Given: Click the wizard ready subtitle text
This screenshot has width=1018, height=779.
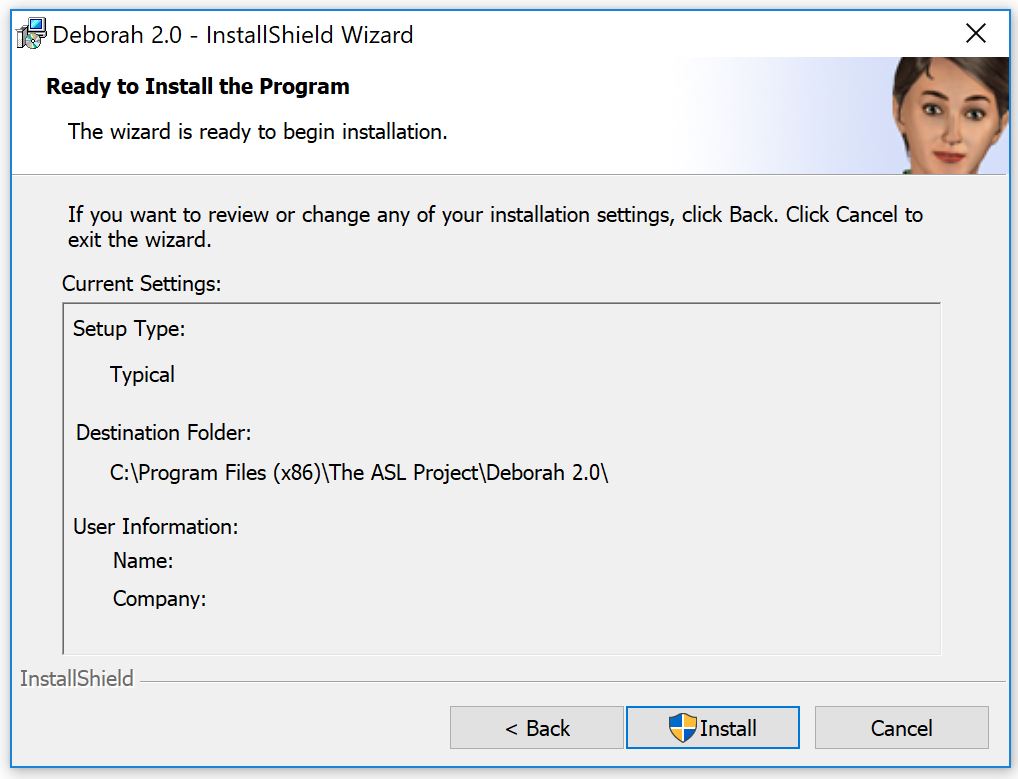Looking at the screenshot, I should click(258, 132).
